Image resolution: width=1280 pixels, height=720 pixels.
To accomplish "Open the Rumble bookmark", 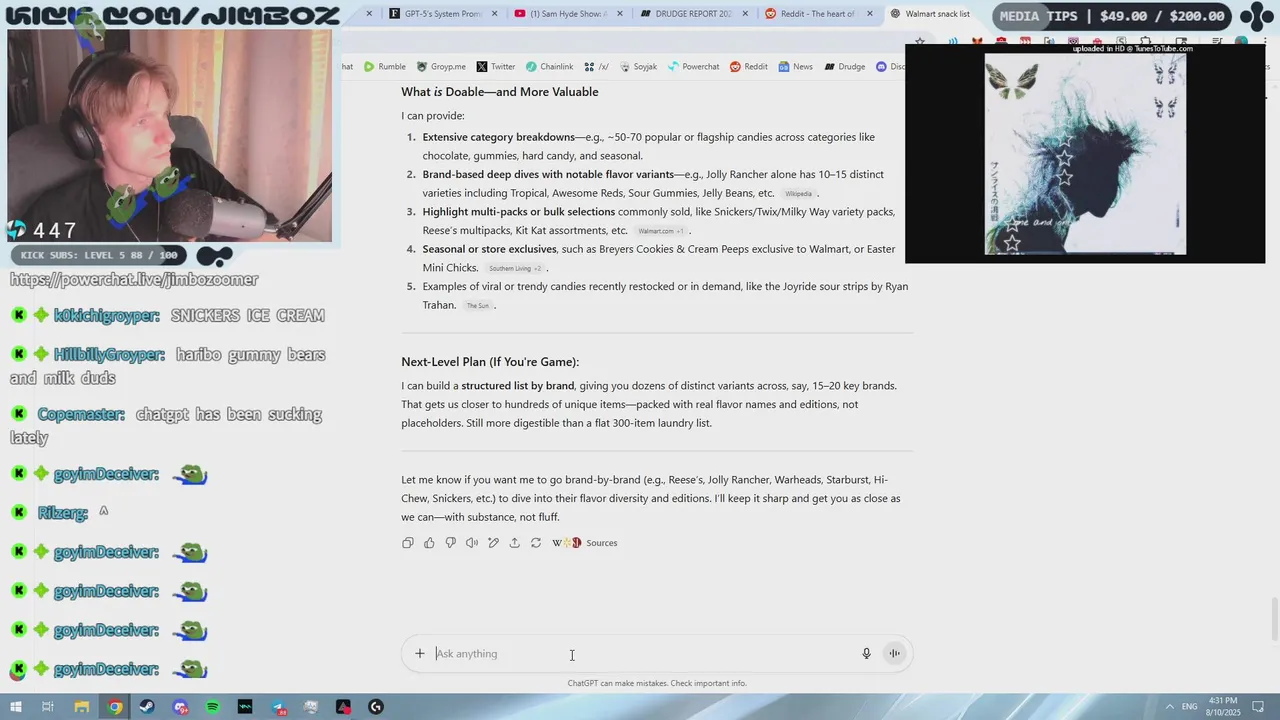I will [x=385, y=67].
